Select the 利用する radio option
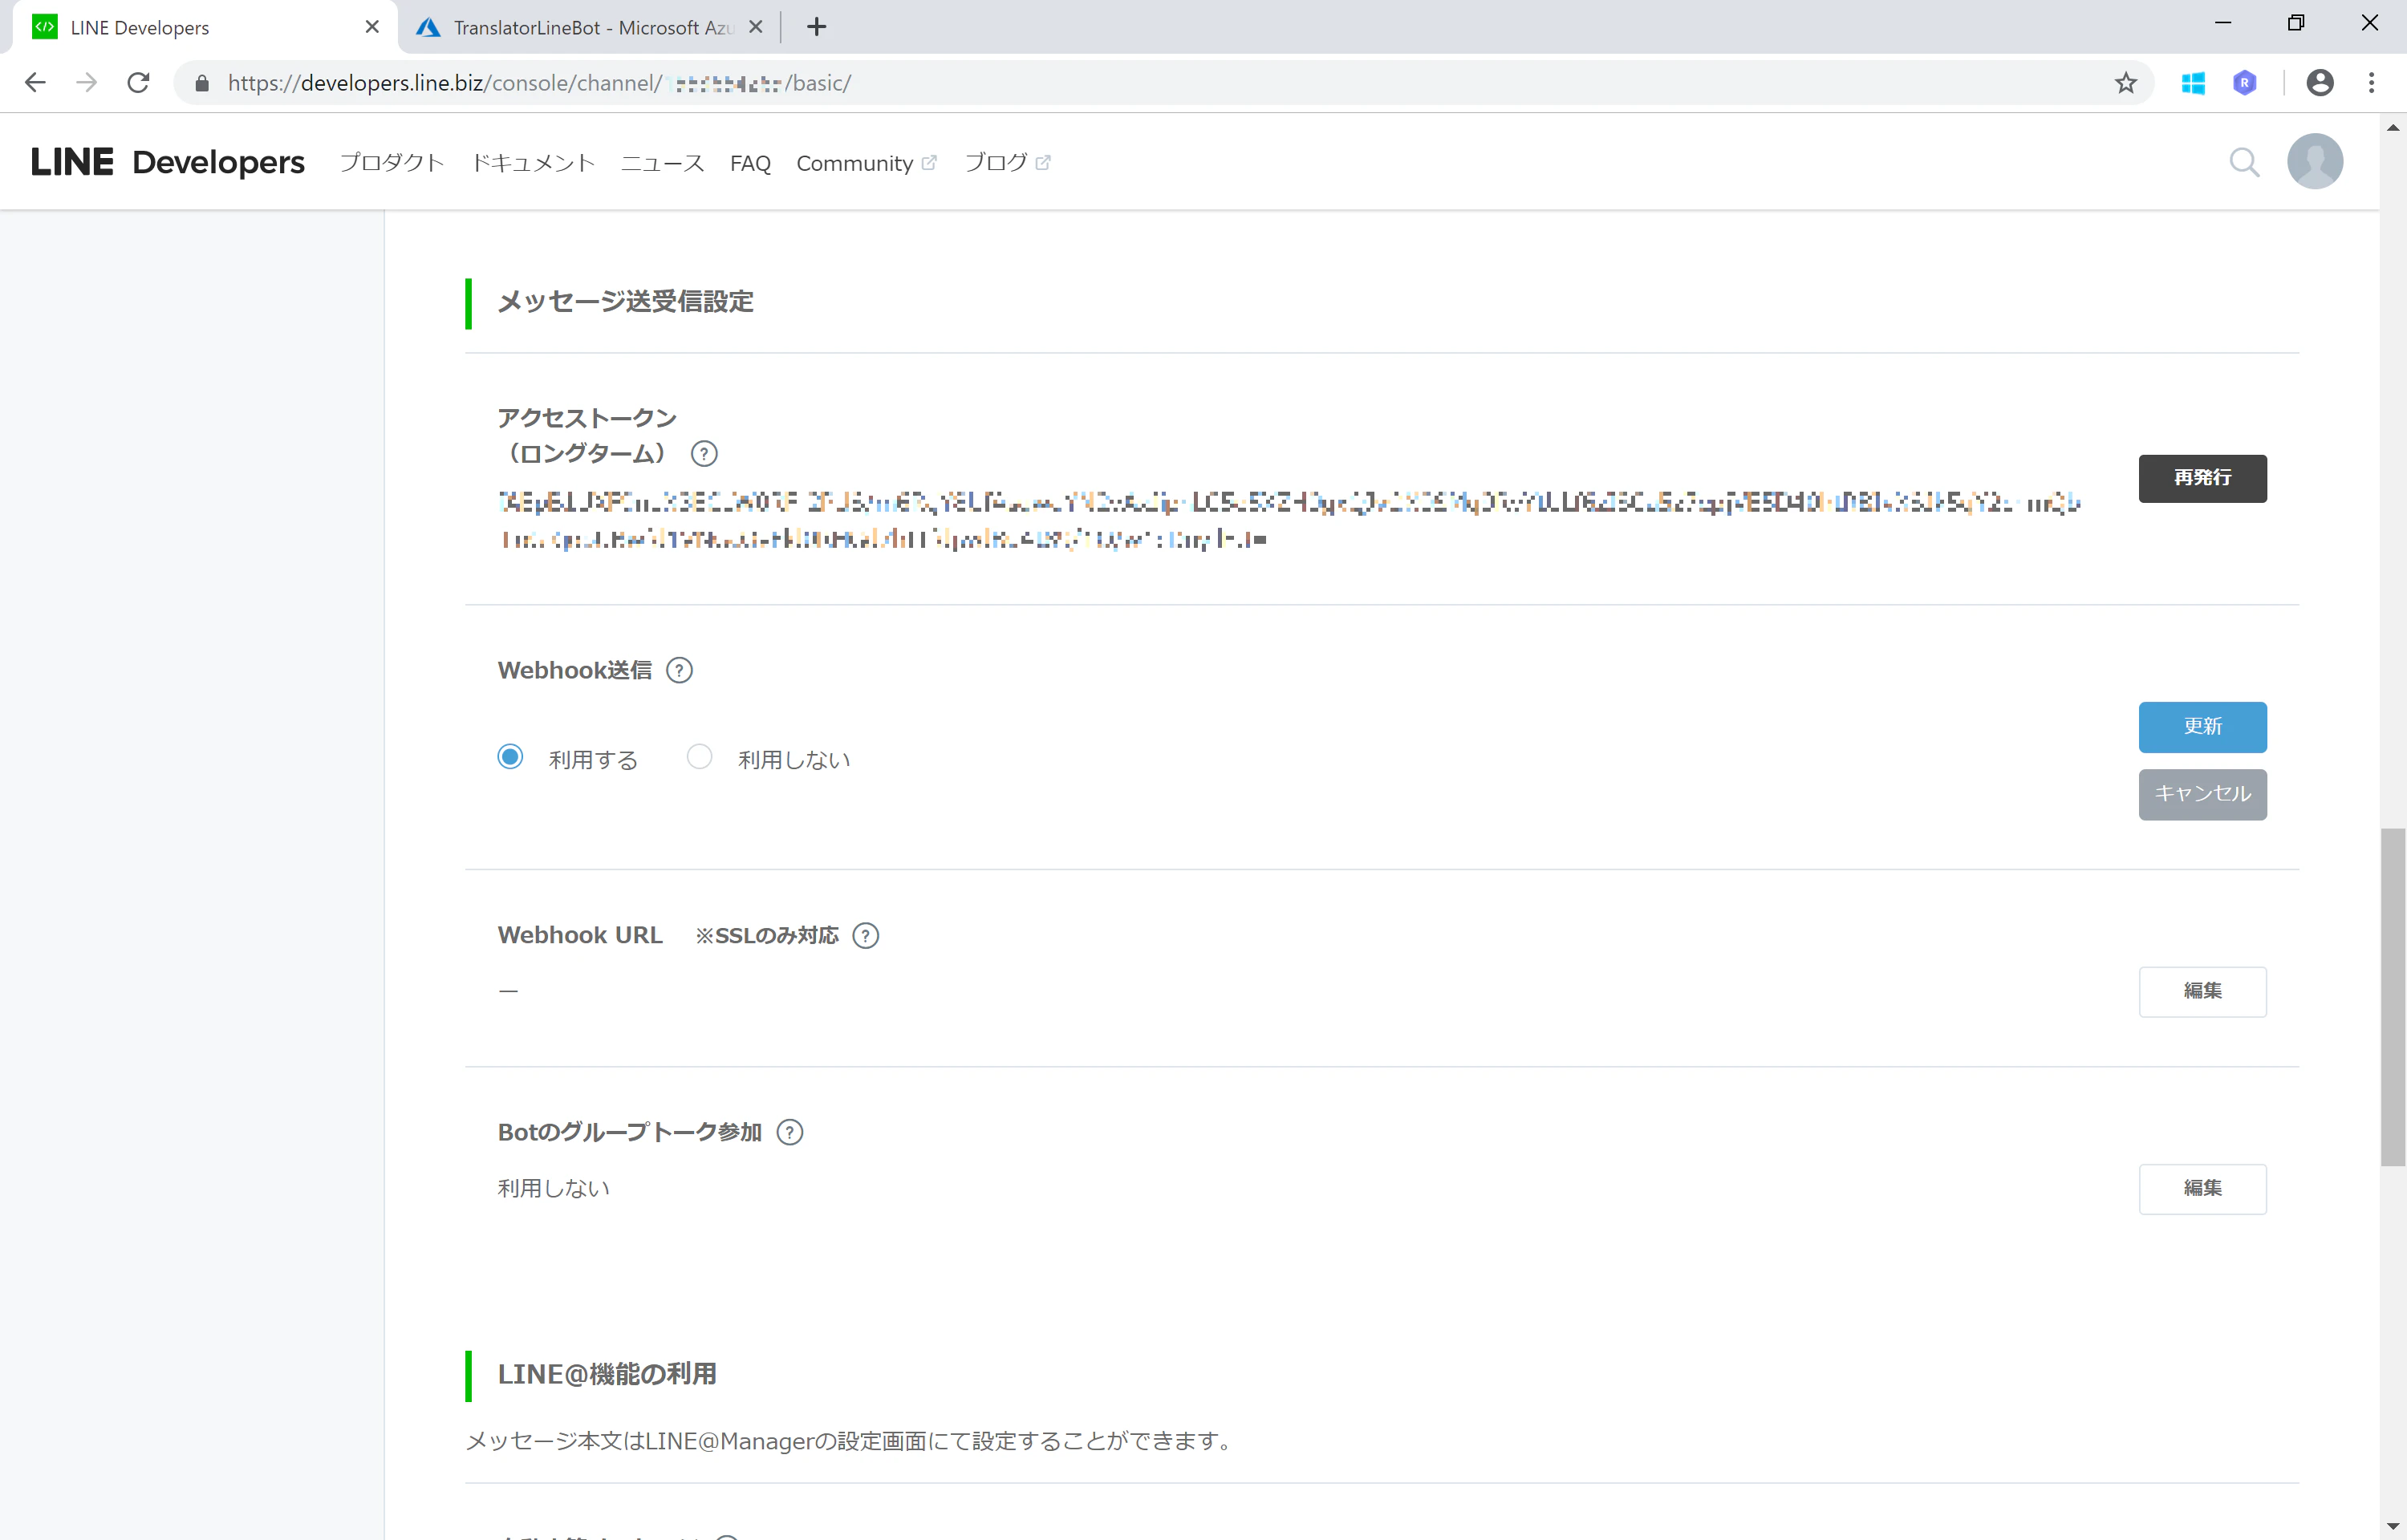 click(510, 757)
